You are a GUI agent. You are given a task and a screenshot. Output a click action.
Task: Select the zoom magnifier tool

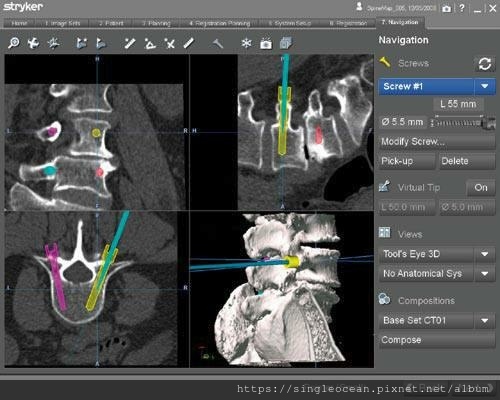tap(14, 43)
